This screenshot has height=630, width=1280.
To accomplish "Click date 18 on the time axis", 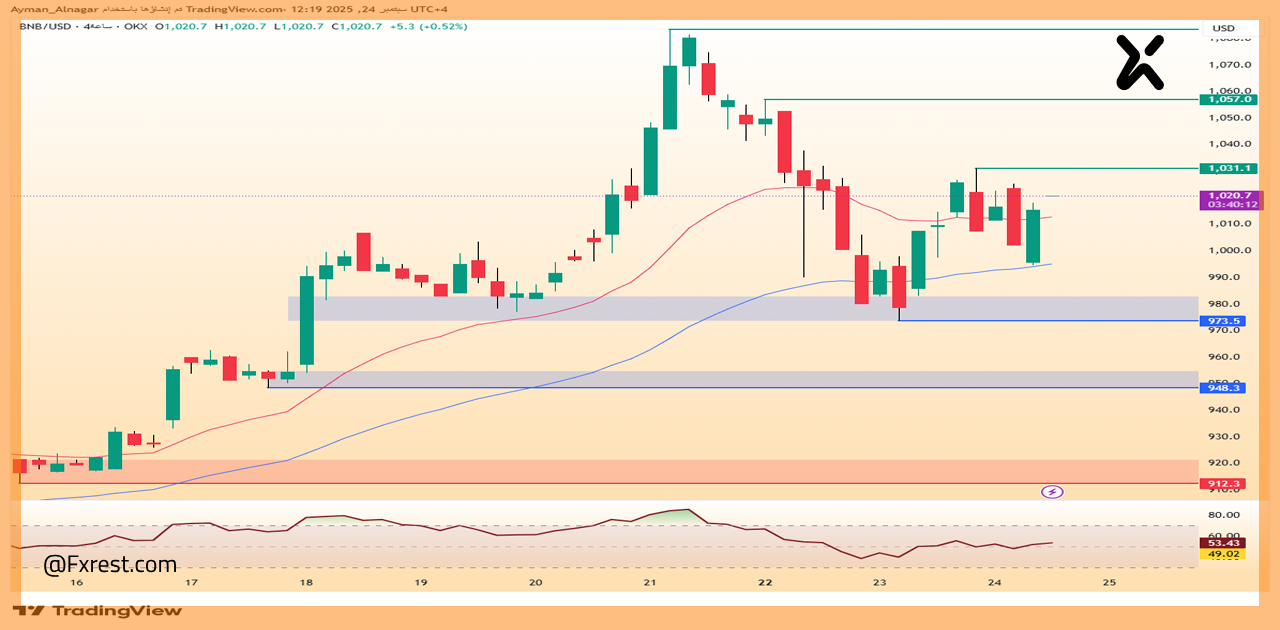I will [306, 582].
